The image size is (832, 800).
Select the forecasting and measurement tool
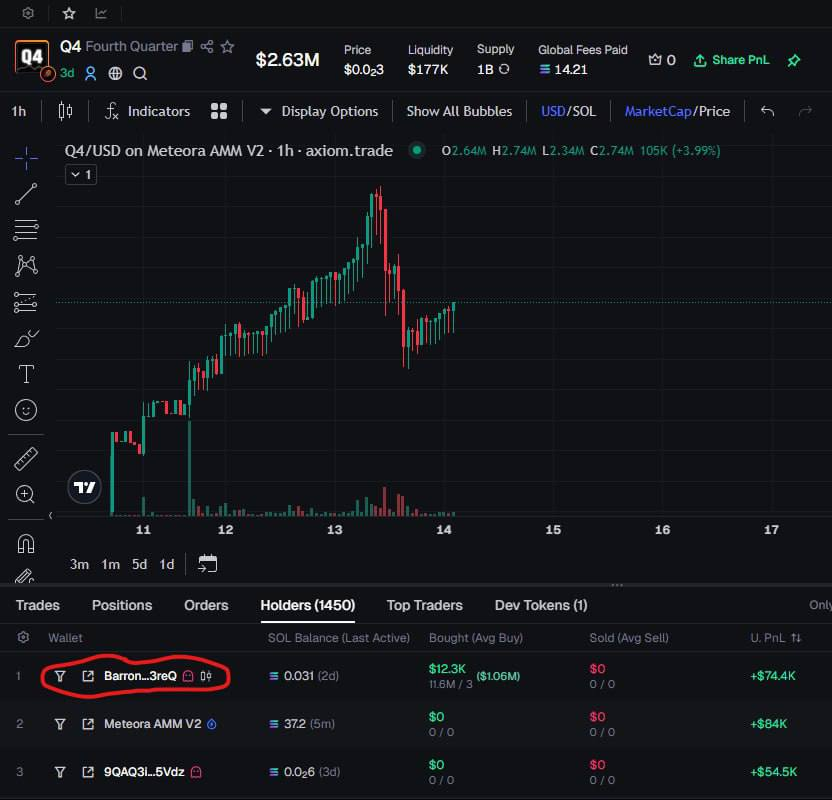(26, 302)
